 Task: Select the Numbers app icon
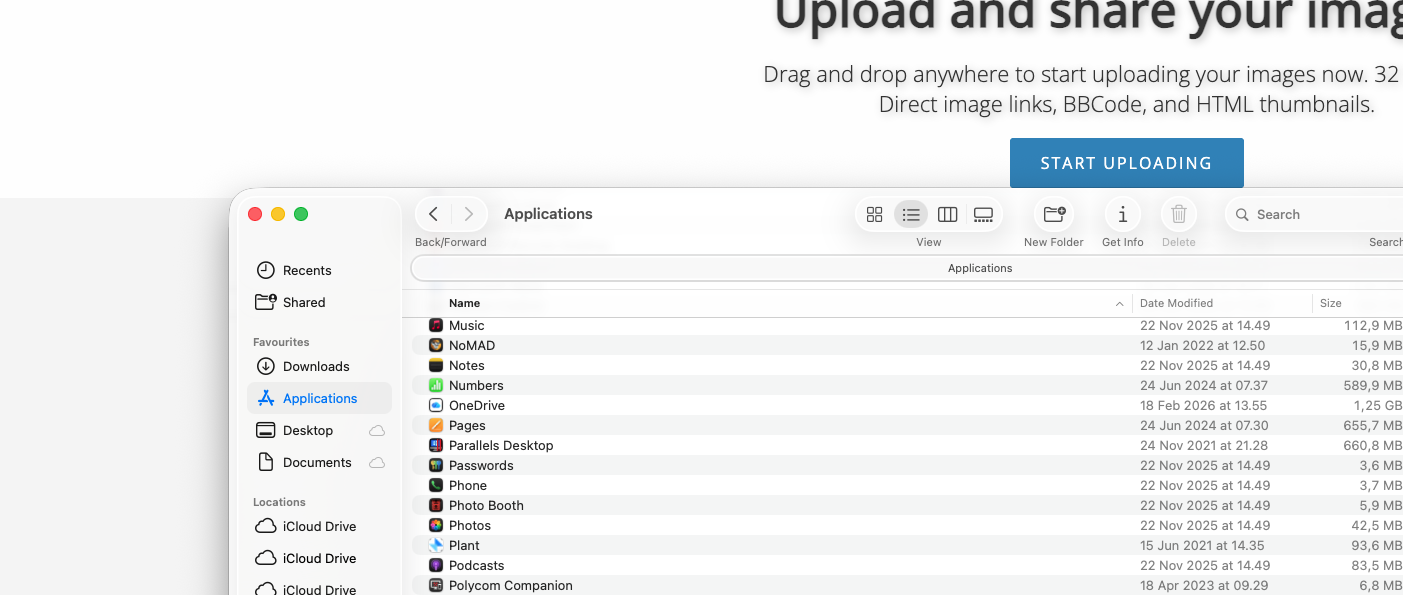[x=436, y=385]
